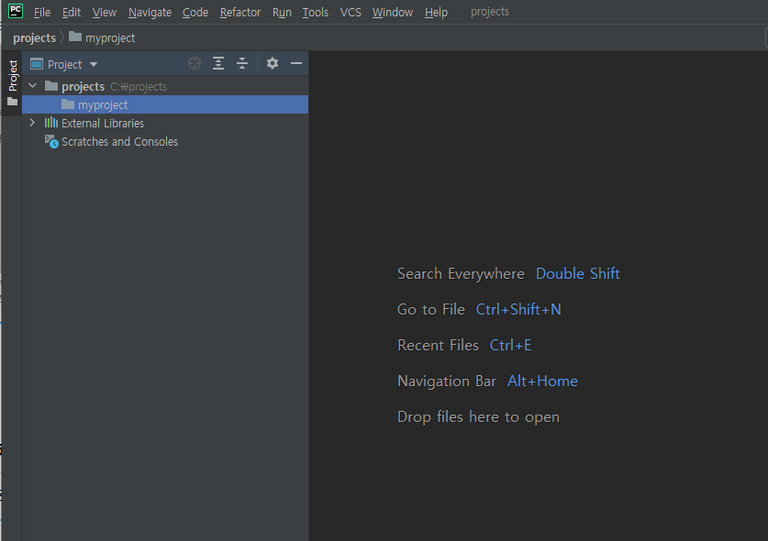Open the Edit menu
768x541 pixels.
coord(72,12)
